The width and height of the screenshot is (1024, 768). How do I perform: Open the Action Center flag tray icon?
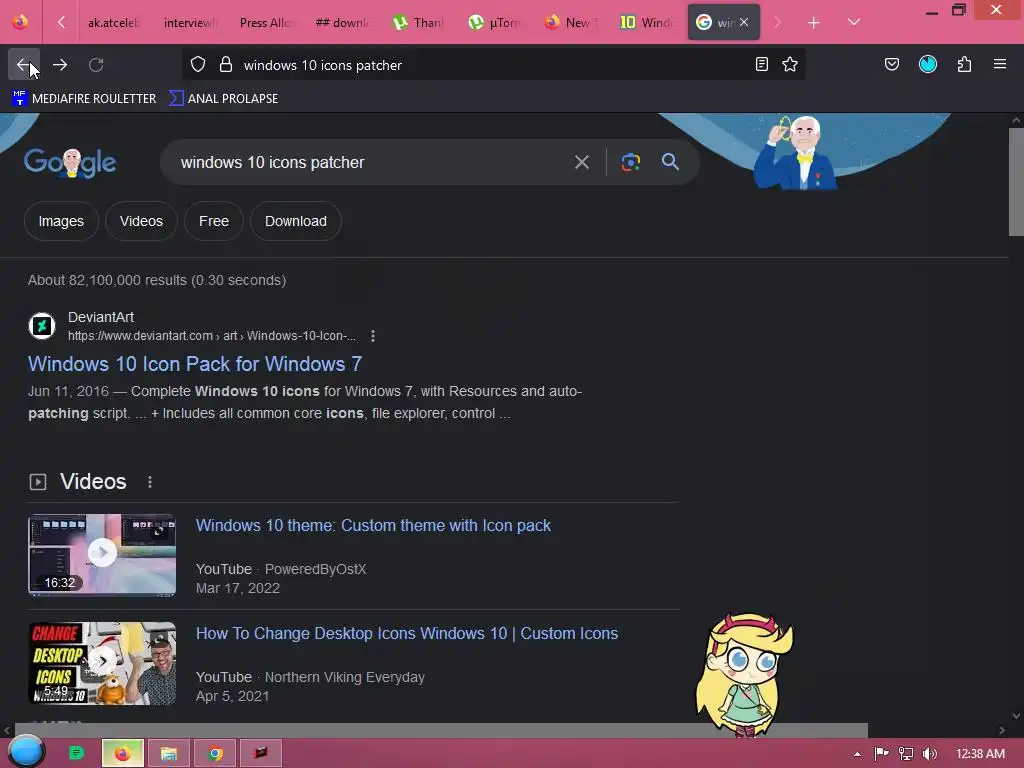[881, 754]
